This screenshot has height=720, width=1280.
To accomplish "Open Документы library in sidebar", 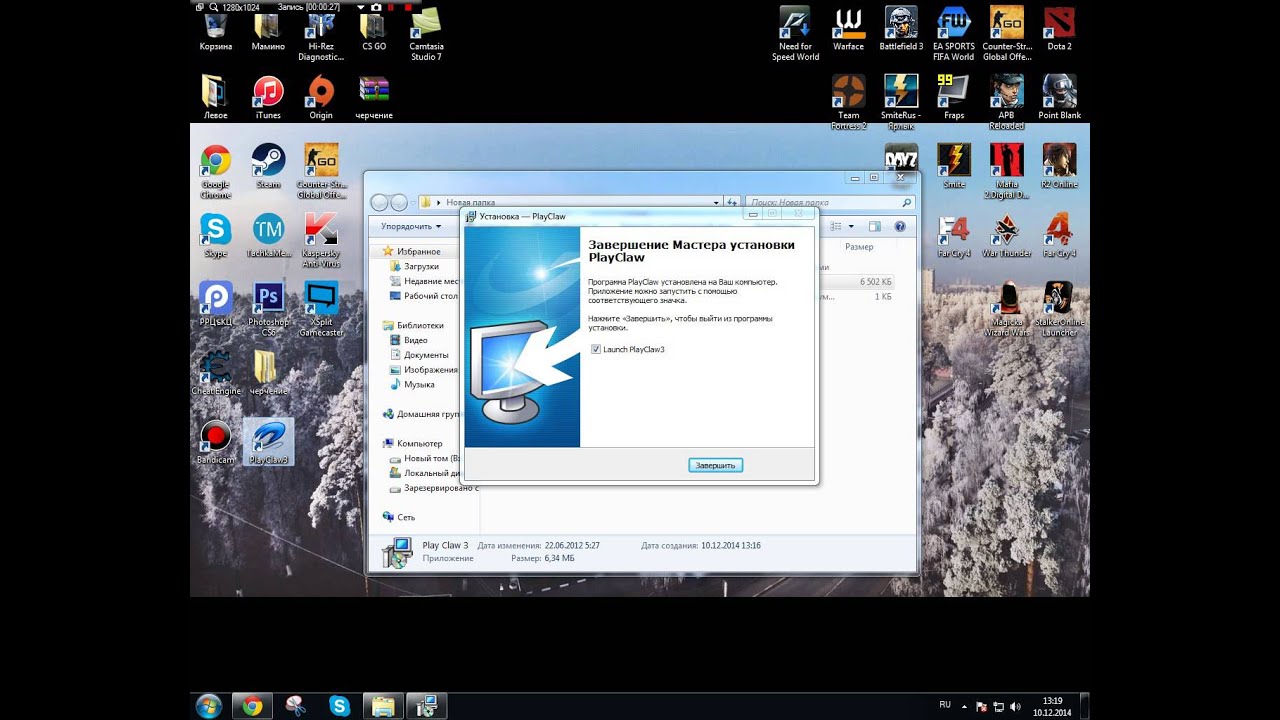I will coord(425,355).
